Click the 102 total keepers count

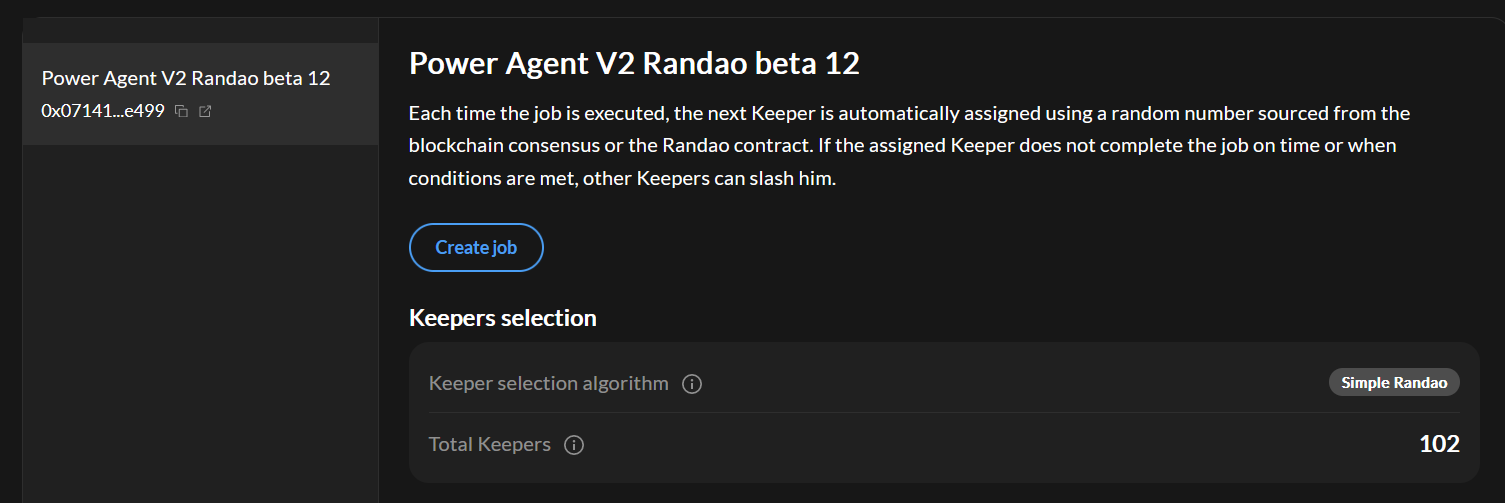click(x=1439, y=444)
